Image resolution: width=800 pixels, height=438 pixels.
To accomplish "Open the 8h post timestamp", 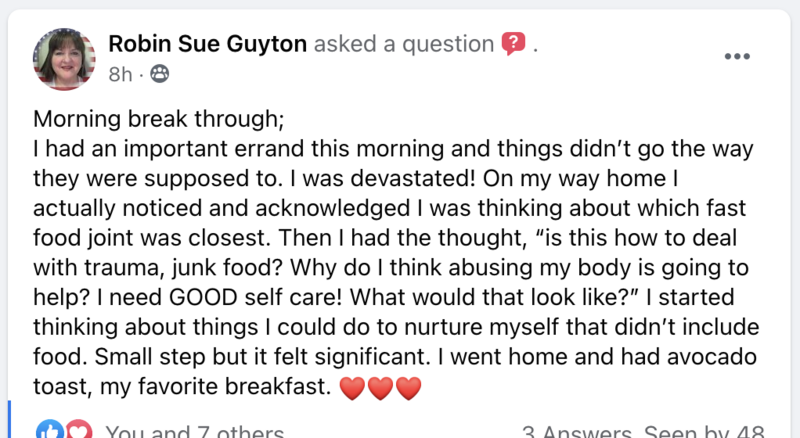I will coord(120,75).
